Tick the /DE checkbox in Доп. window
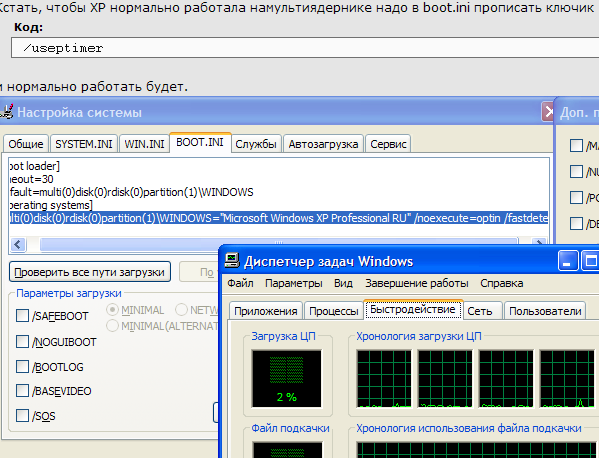 pos(576,223)
